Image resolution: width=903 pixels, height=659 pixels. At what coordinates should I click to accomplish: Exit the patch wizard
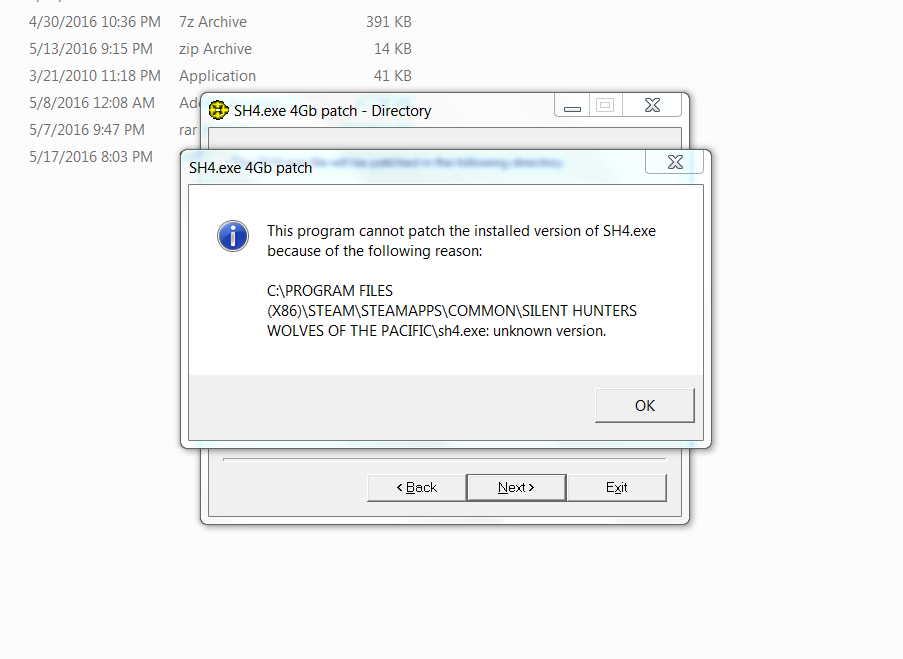point(616,487)
